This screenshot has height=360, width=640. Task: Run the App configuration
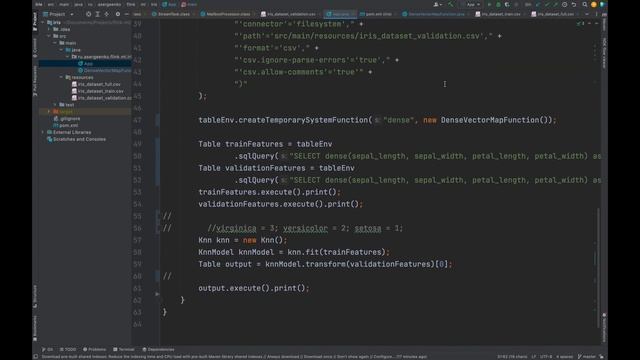click(489, 4)
